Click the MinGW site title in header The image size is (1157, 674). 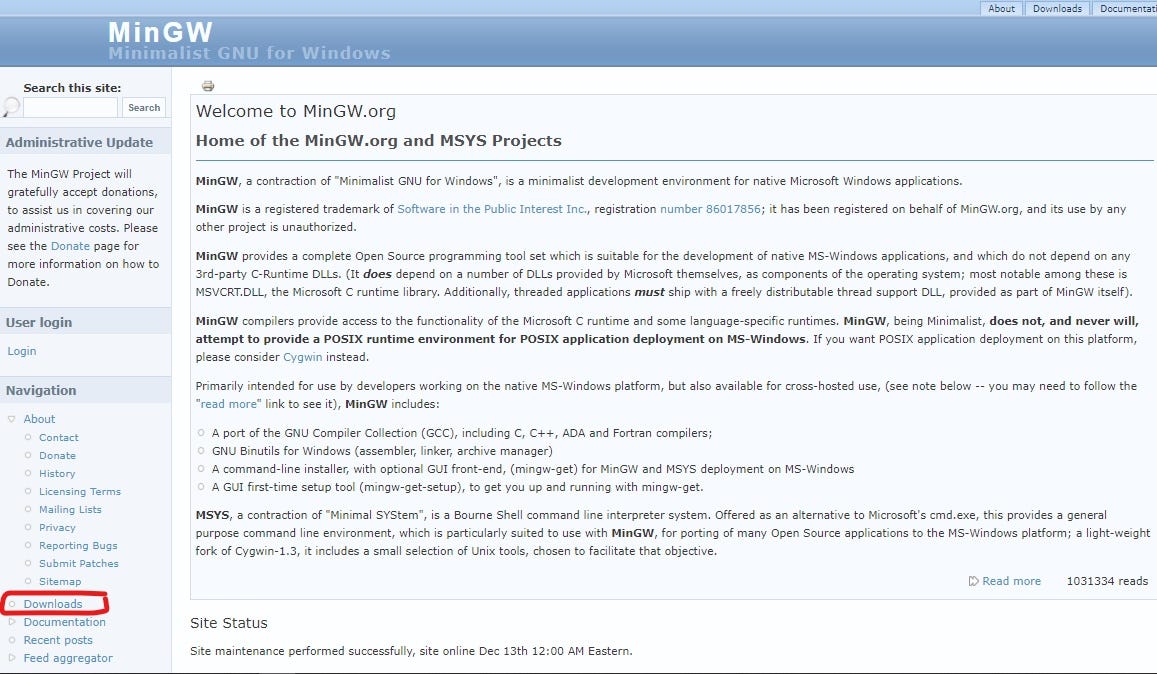pos(160,32)
